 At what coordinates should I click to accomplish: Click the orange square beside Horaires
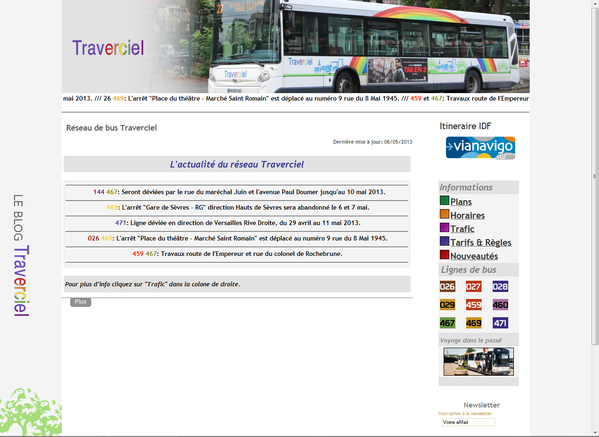pyautogui.click(x=444, y=214)
